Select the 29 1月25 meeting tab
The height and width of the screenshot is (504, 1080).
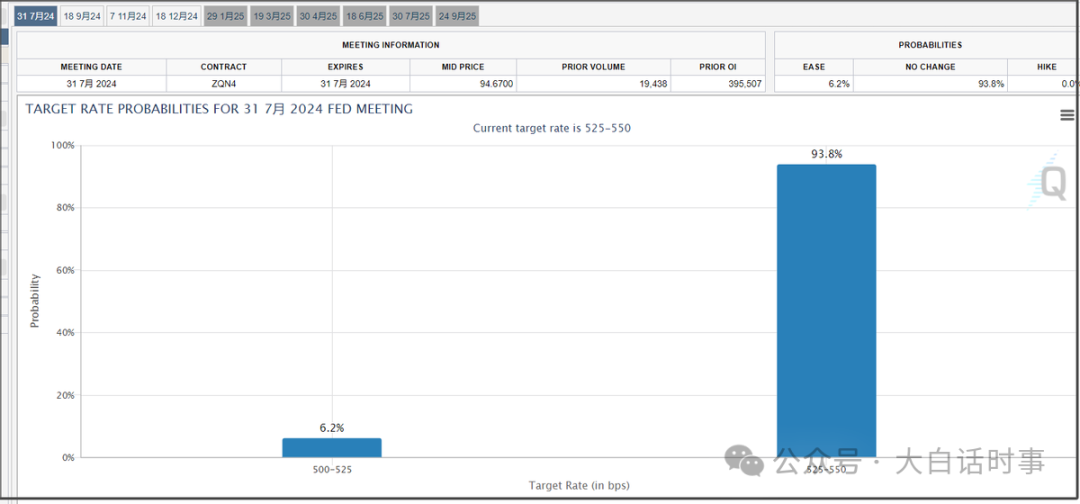tap(225, 16)
